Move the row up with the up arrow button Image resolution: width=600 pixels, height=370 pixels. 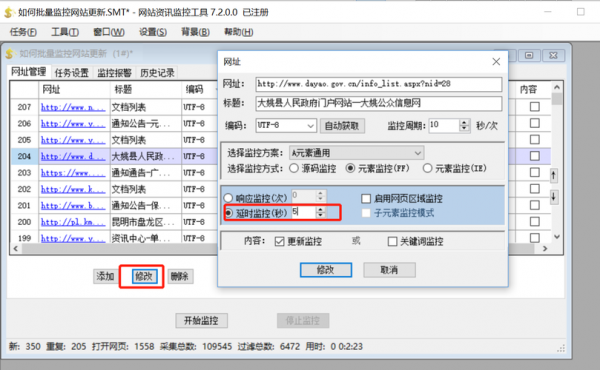coord(554,176)
